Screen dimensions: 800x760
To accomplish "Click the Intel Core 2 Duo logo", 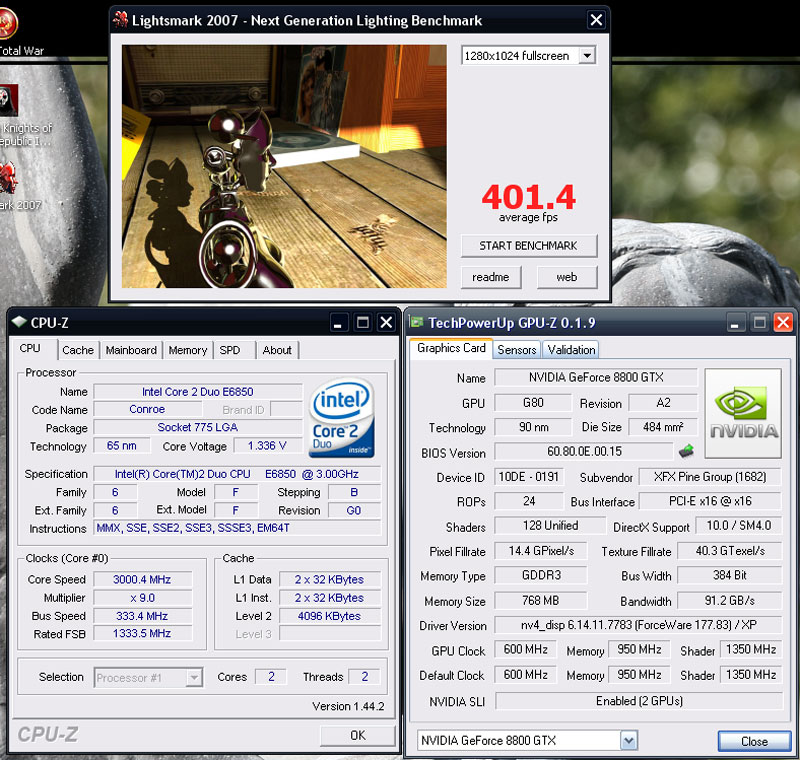I will pos(342,418).
